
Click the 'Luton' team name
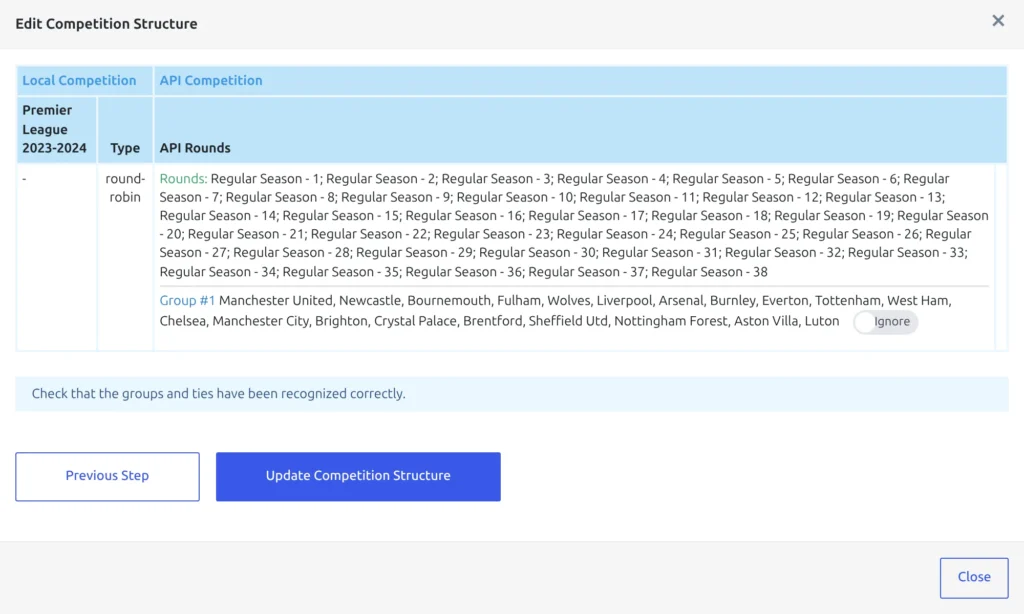[x=822, y=321]
